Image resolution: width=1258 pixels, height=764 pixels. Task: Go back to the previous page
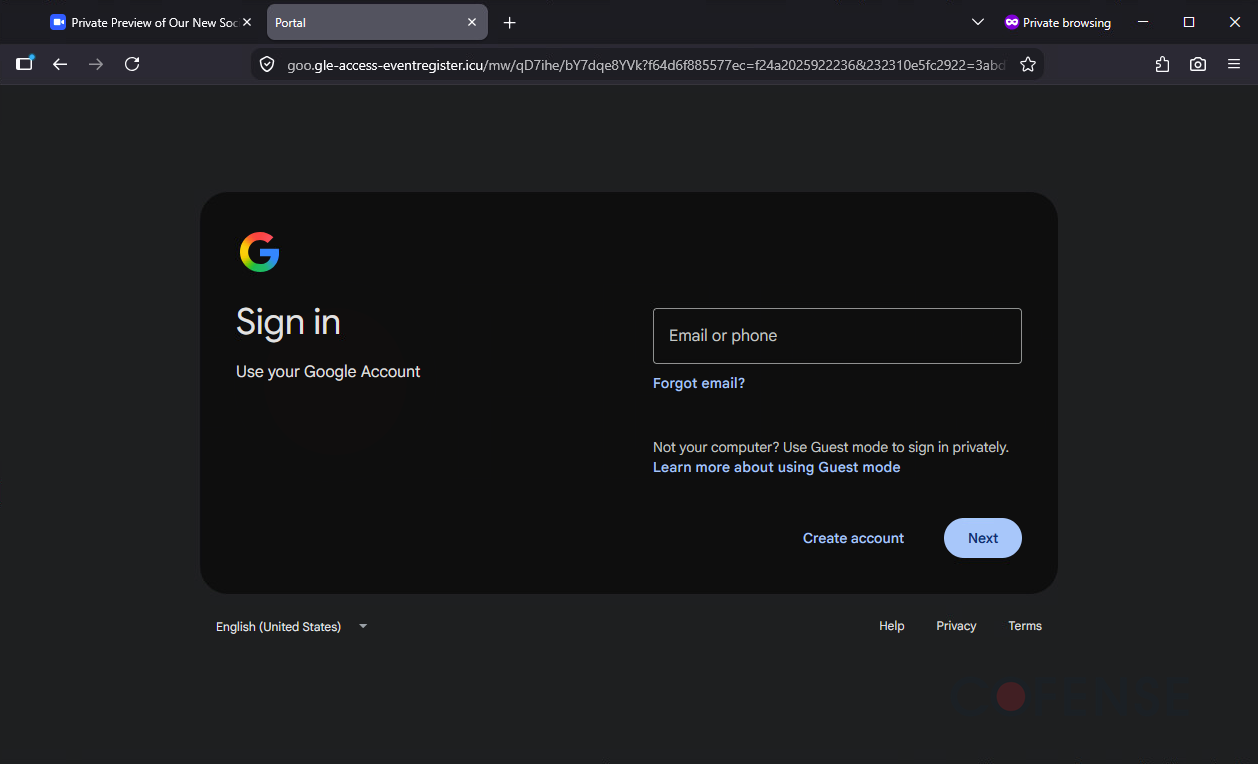tap(60, 64)
